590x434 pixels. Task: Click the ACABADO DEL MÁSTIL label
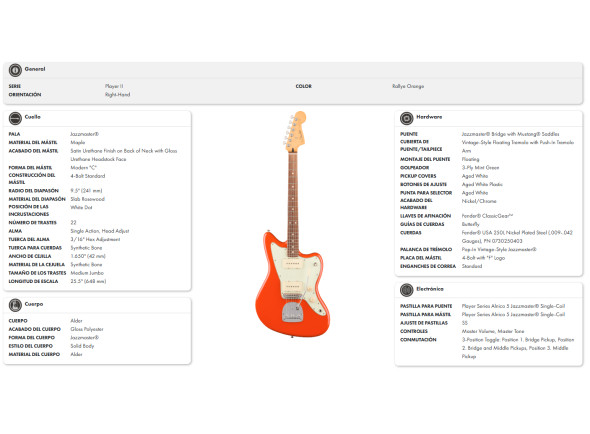point(33,151)
